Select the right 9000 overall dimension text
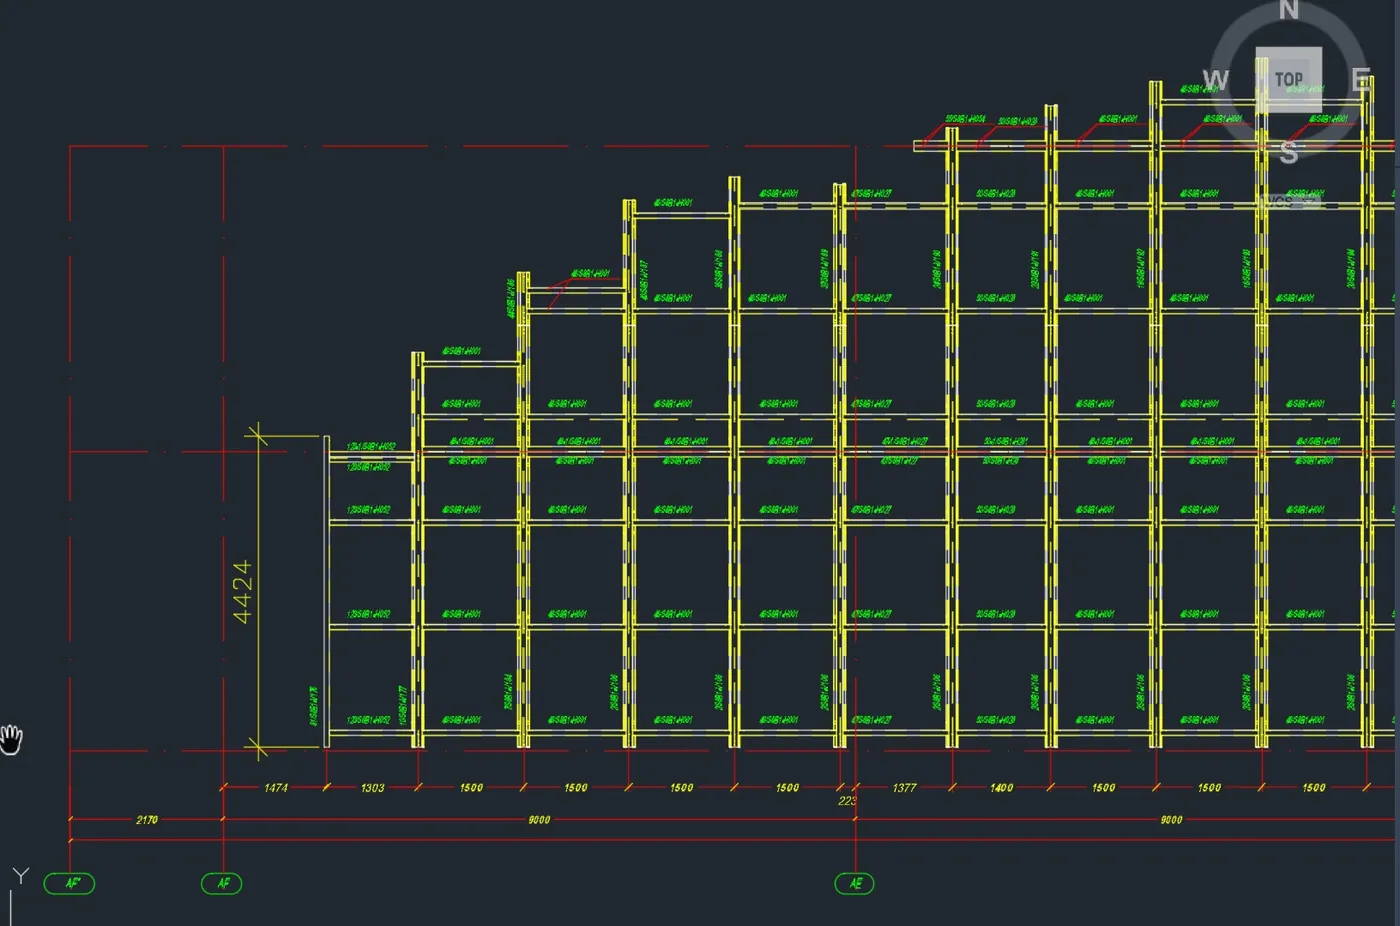1400x926 pixels. click(x=1171, y=820)
